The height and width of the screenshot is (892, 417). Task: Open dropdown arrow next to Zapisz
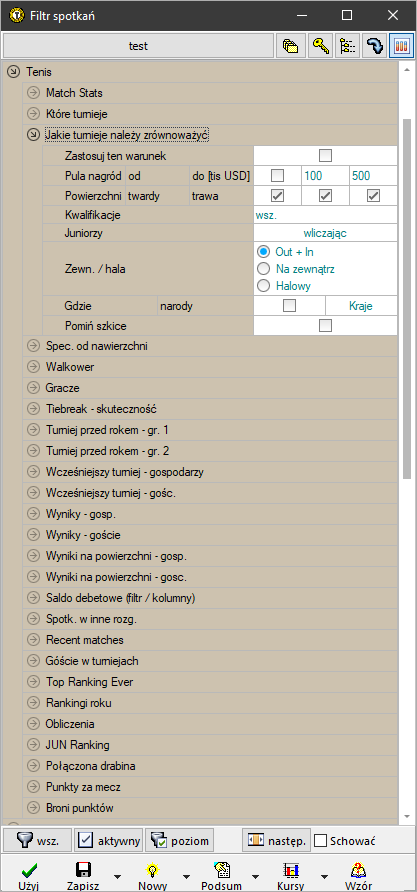pyautogui.click(x=117, y=877)
